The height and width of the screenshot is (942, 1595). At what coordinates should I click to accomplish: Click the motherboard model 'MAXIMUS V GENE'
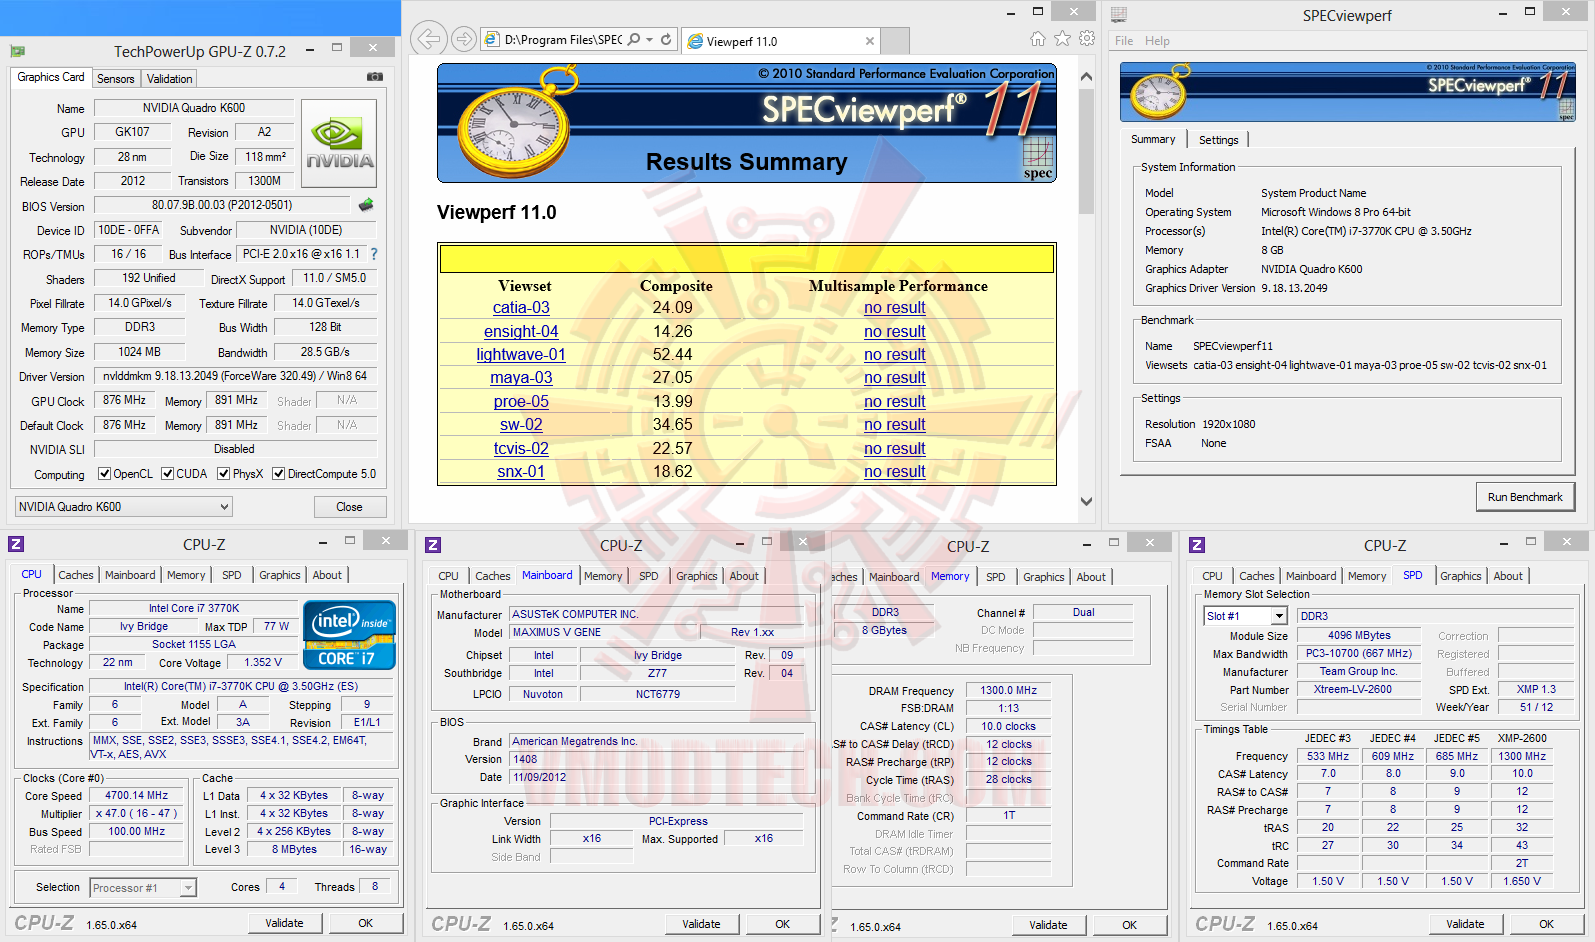606,632
